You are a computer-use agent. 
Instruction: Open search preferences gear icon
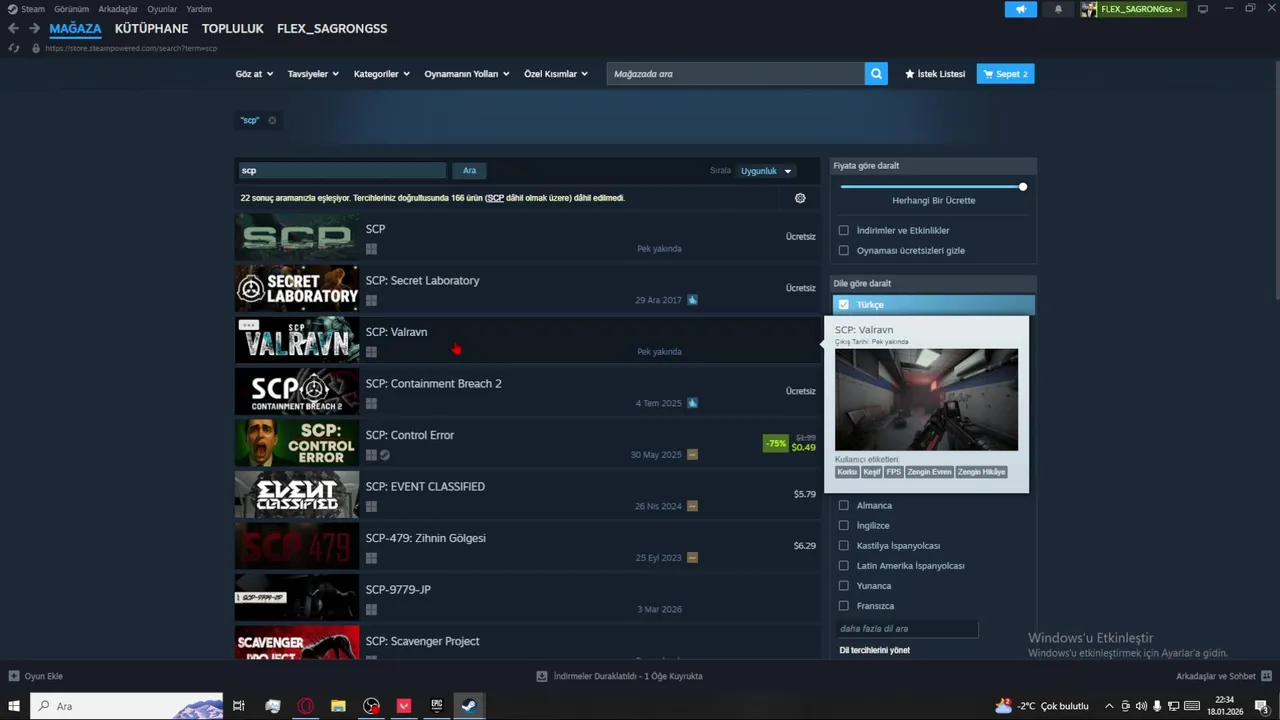(800, 198)
